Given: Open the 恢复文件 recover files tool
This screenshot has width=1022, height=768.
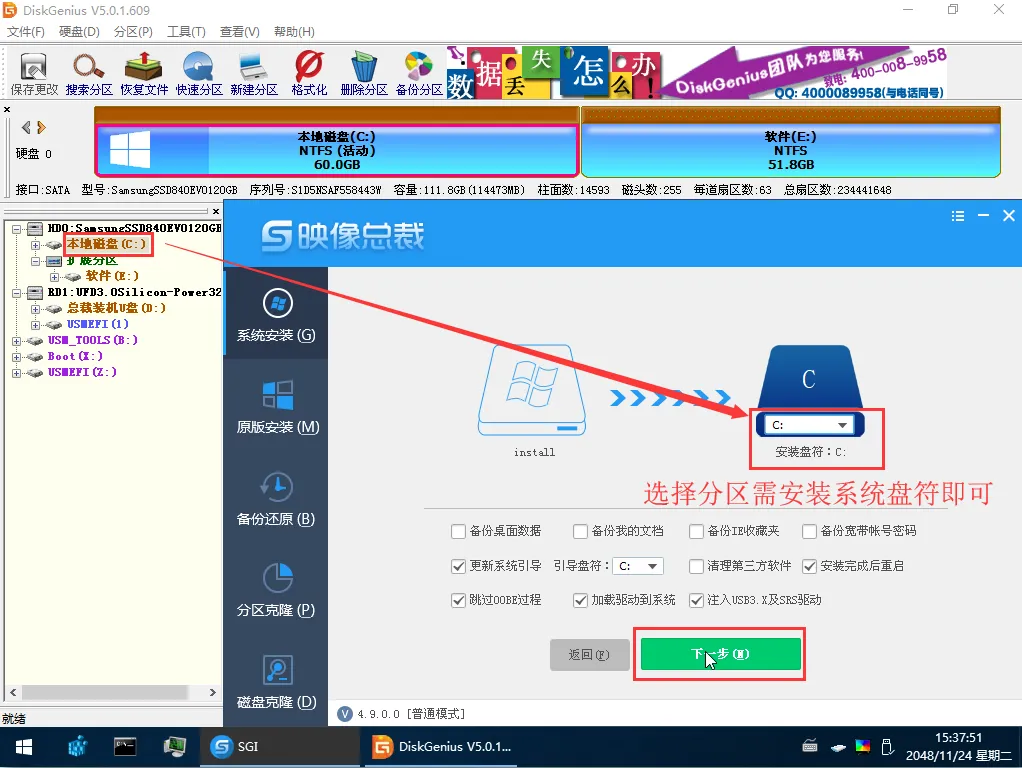Looking at the screenshot, I should coord(144,72).
